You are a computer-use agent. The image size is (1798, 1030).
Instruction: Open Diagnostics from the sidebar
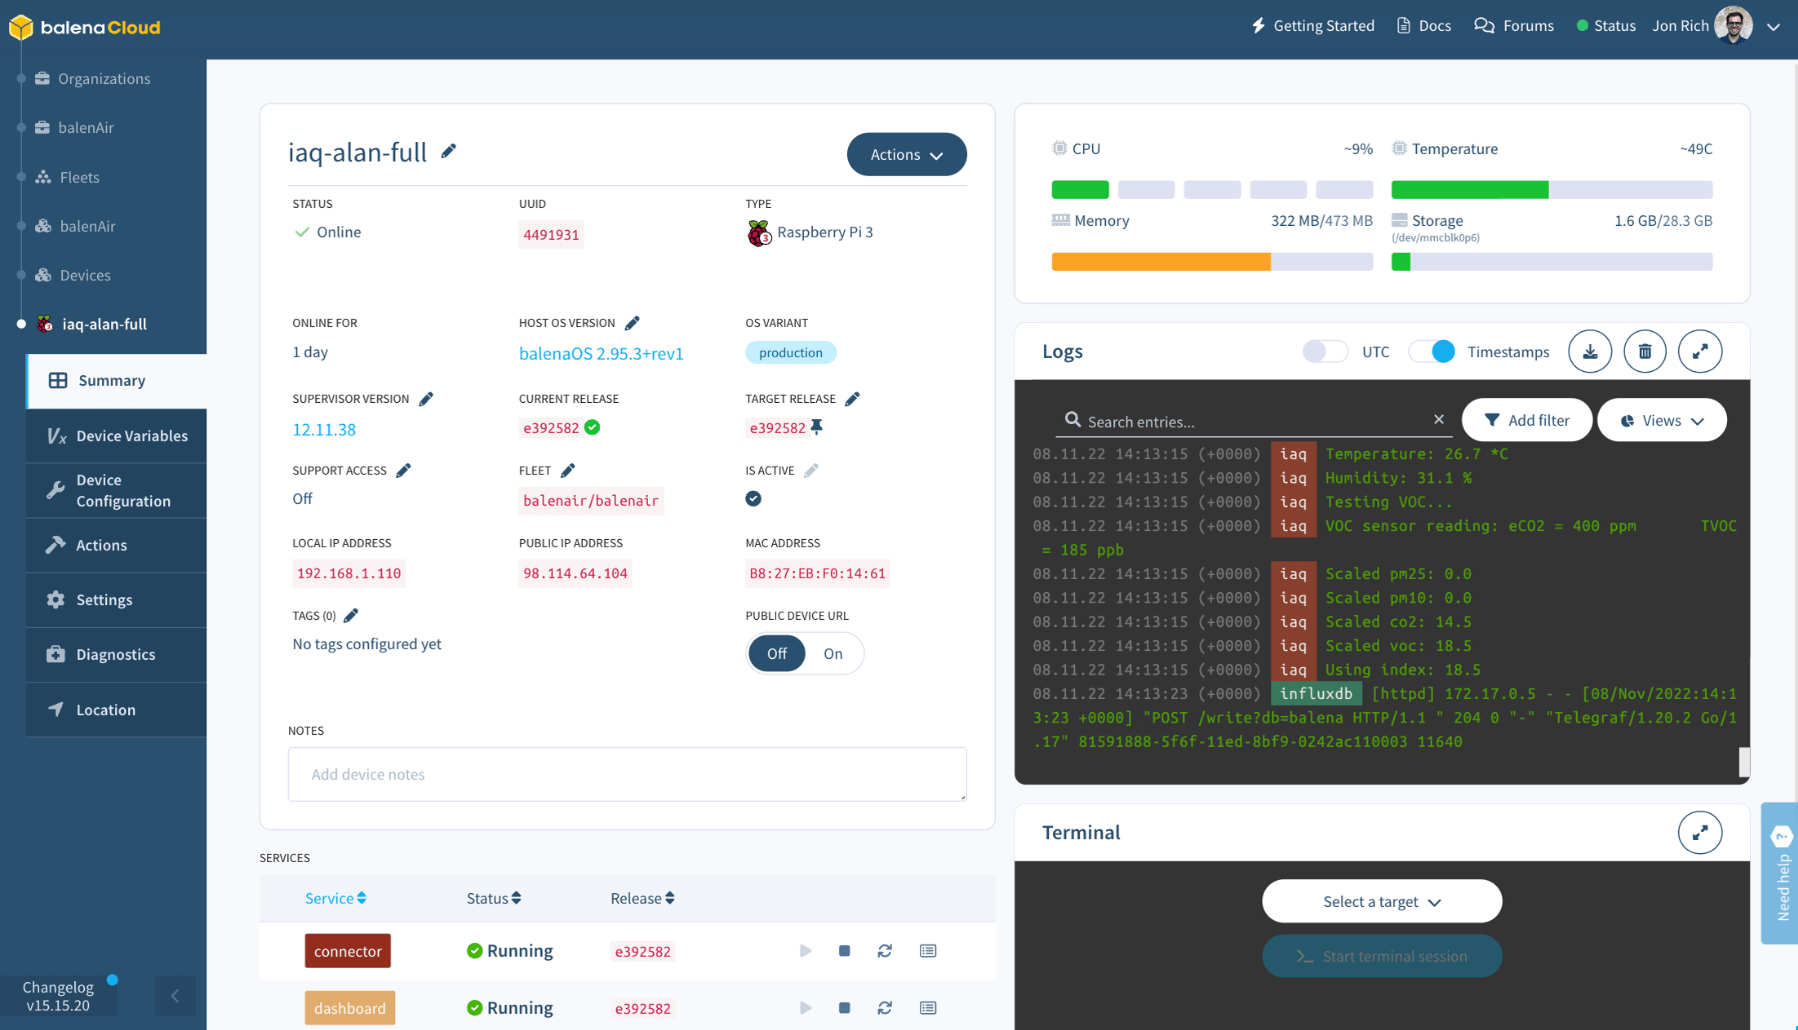116,654
